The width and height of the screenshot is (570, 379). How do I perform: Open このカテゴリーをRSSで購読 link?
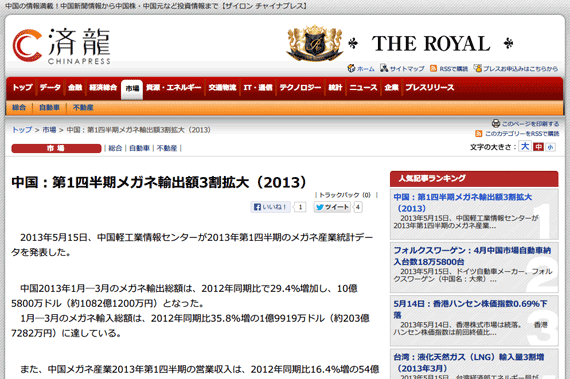point(522,134)
